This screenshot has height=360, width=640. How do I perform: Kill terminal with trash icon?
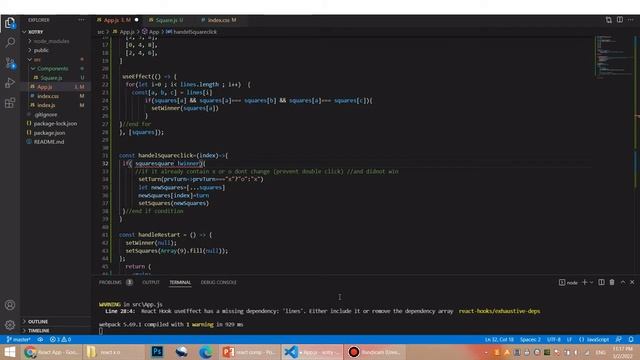pos(612,282)
